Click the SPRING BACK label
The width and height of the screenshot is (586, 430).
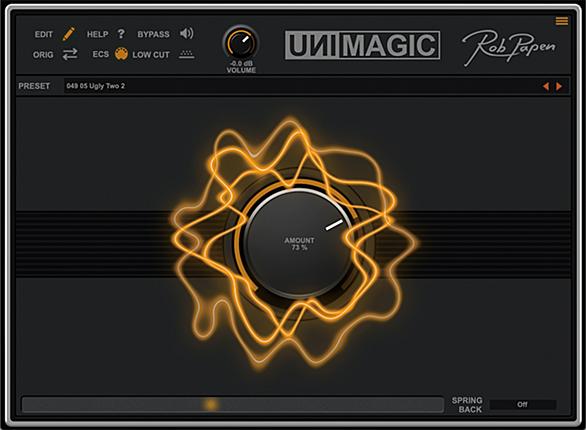(x=467, y=405)
